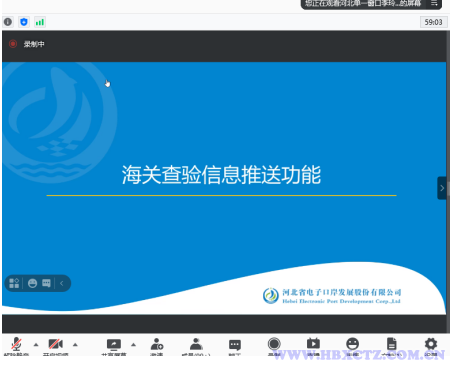Collapse the floating toolbar left arrow
This screenshot has height=365, width=450.
[x=62, y=283]
